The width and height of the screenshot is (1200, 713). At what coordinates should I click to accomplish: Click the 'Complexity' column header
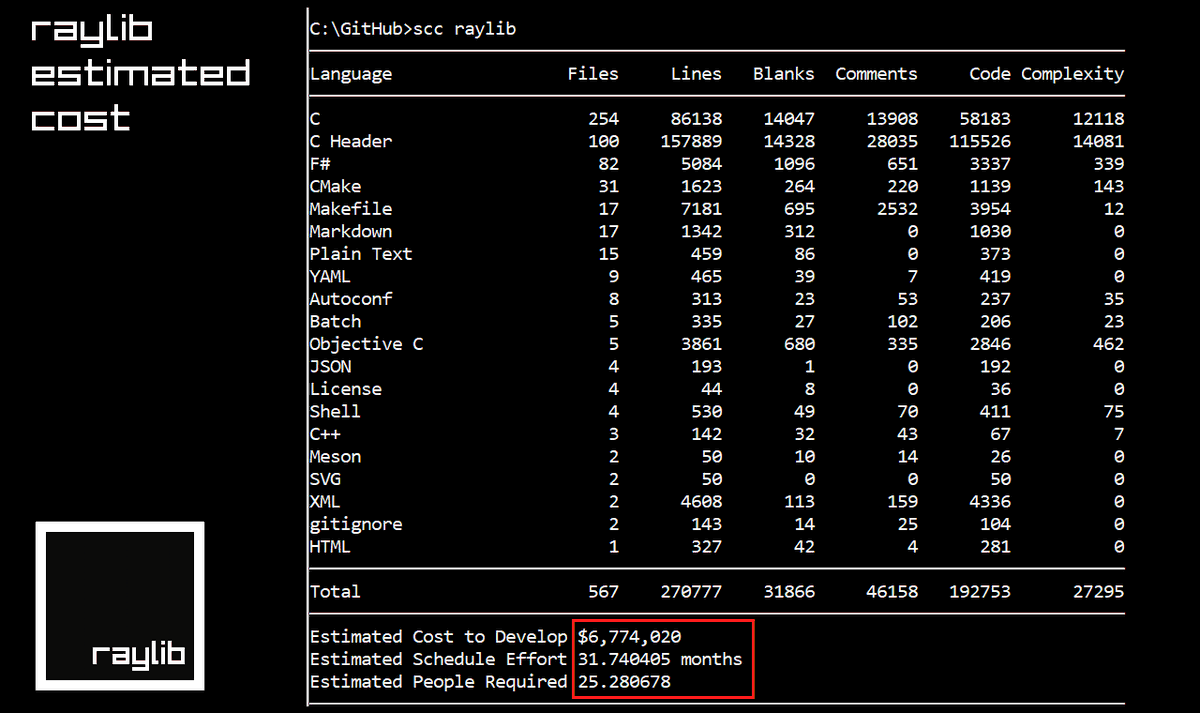pos(1073,74)
